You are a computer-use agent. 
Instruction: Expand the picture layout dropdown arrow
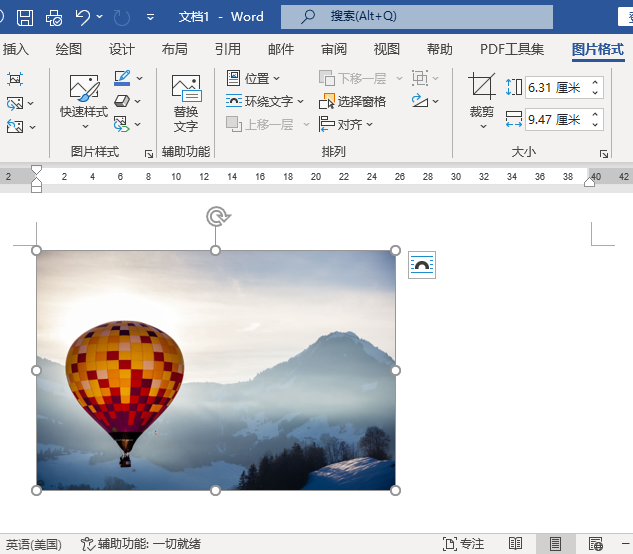tap(138, 124)
